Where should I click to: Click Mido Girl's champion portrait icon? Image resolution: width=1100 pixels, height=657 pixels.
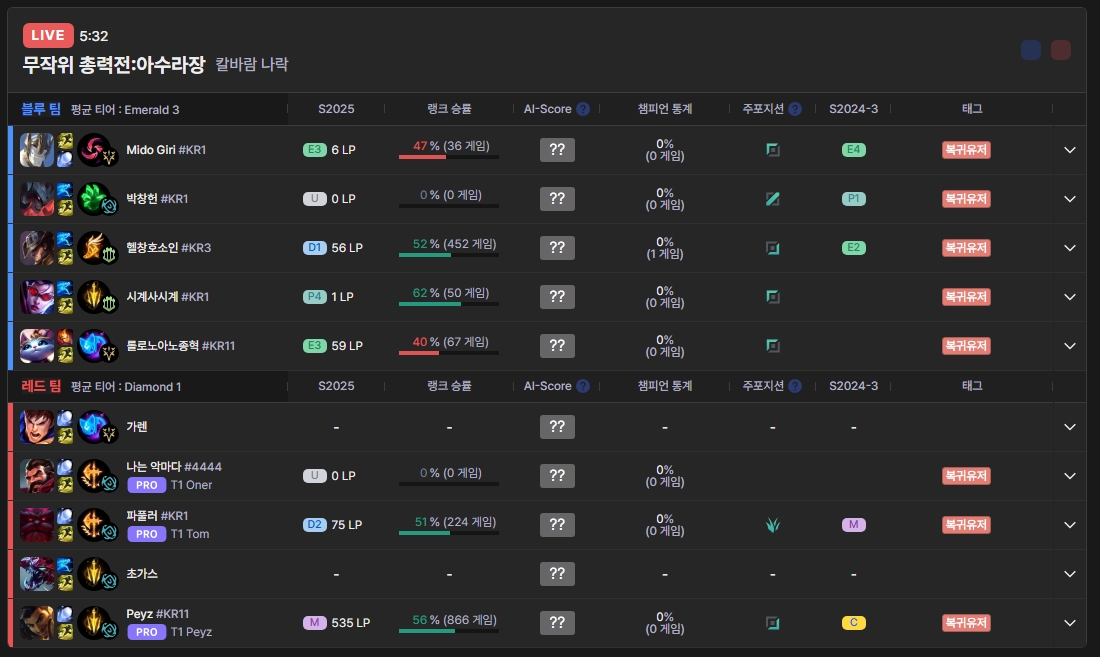click(x=37, y=150)
